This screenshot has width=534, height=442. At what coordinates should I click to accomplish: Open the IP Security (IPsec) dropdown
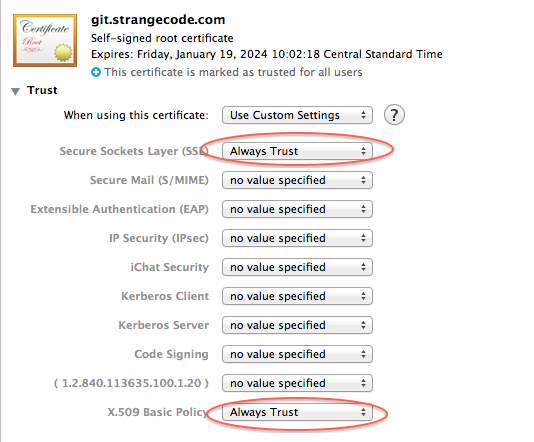tap(297, 238)
